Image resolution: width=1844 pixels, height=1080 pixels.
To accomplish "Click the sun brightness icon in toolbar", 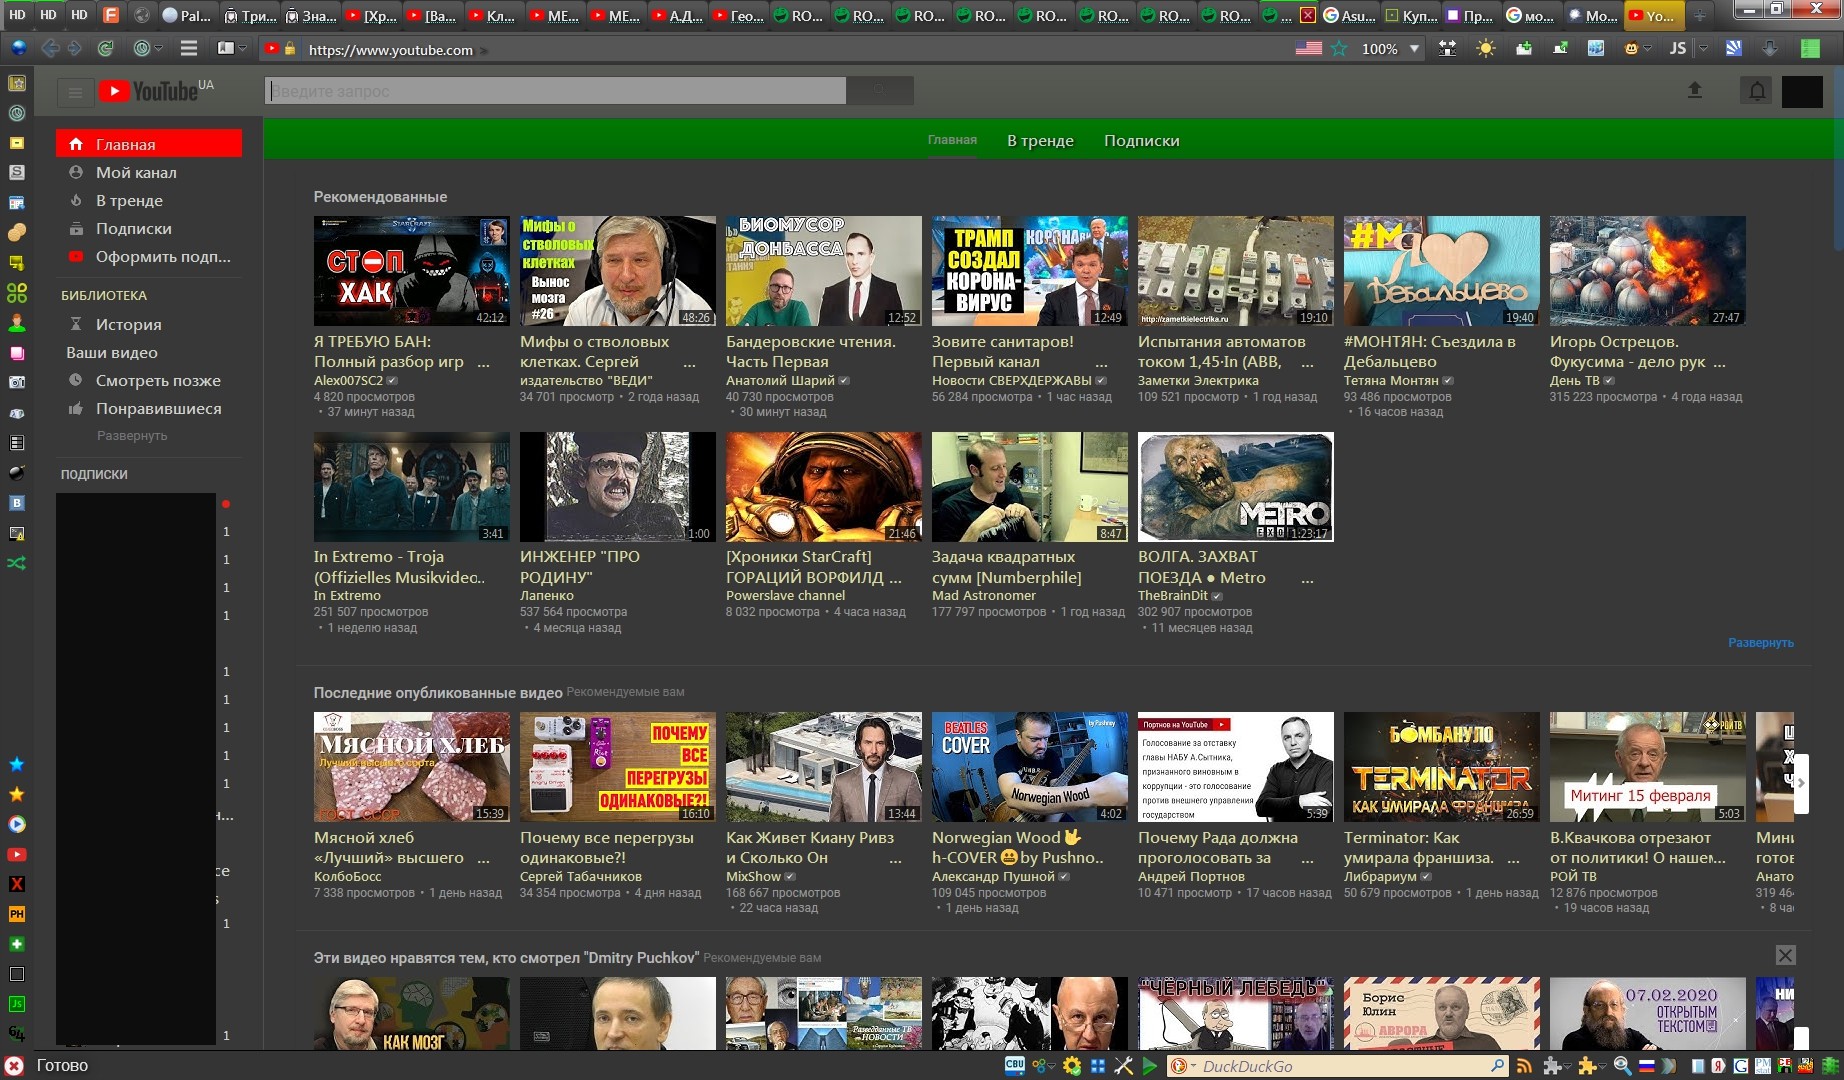I will tap(1486, 48).
